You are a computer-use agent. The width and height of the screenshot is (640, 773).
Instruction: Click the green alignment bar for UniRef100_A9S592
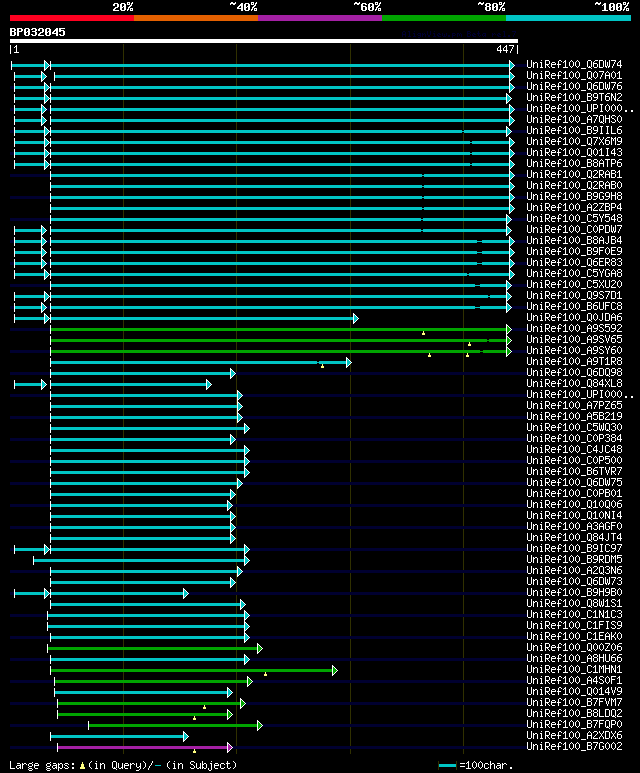tap(281, 329)
